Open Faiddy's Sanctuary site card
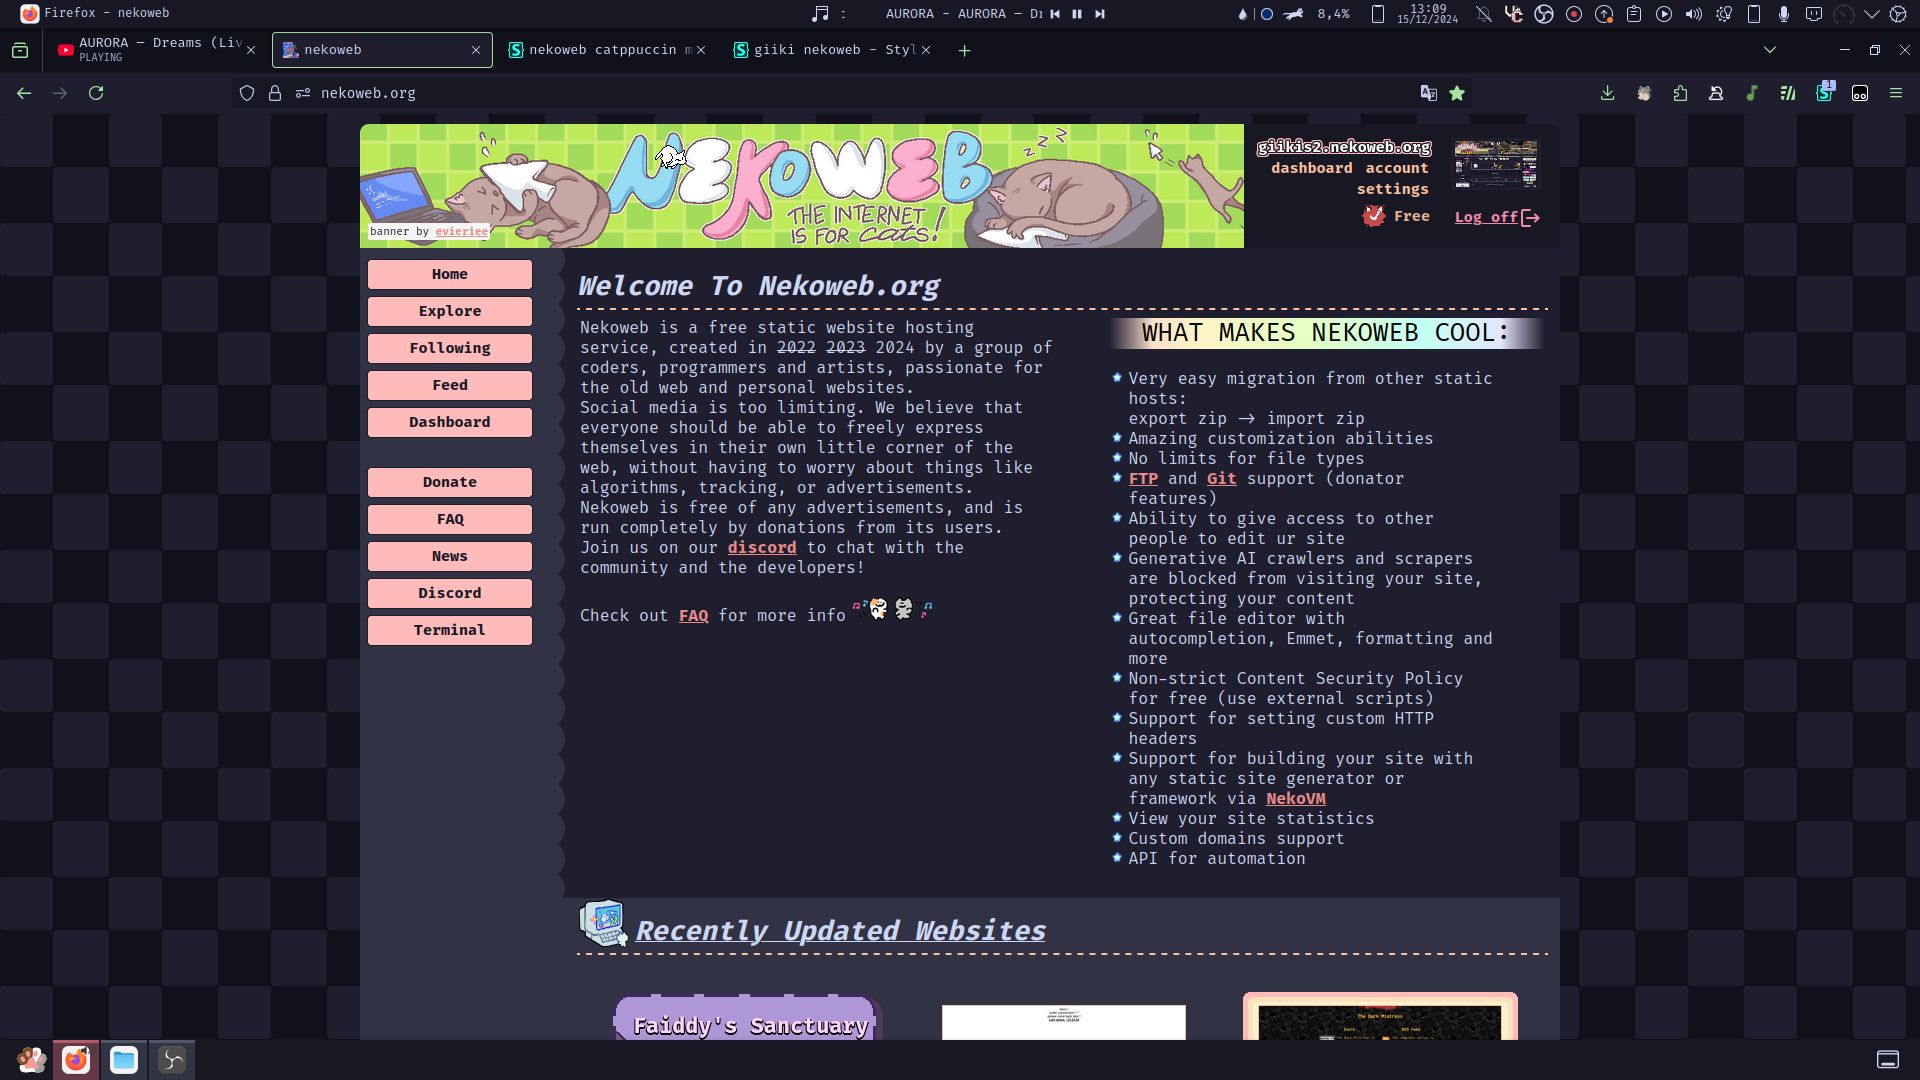This screenshot has height=1080, width=1920. pyautogui.click(x=747, y=1018)
